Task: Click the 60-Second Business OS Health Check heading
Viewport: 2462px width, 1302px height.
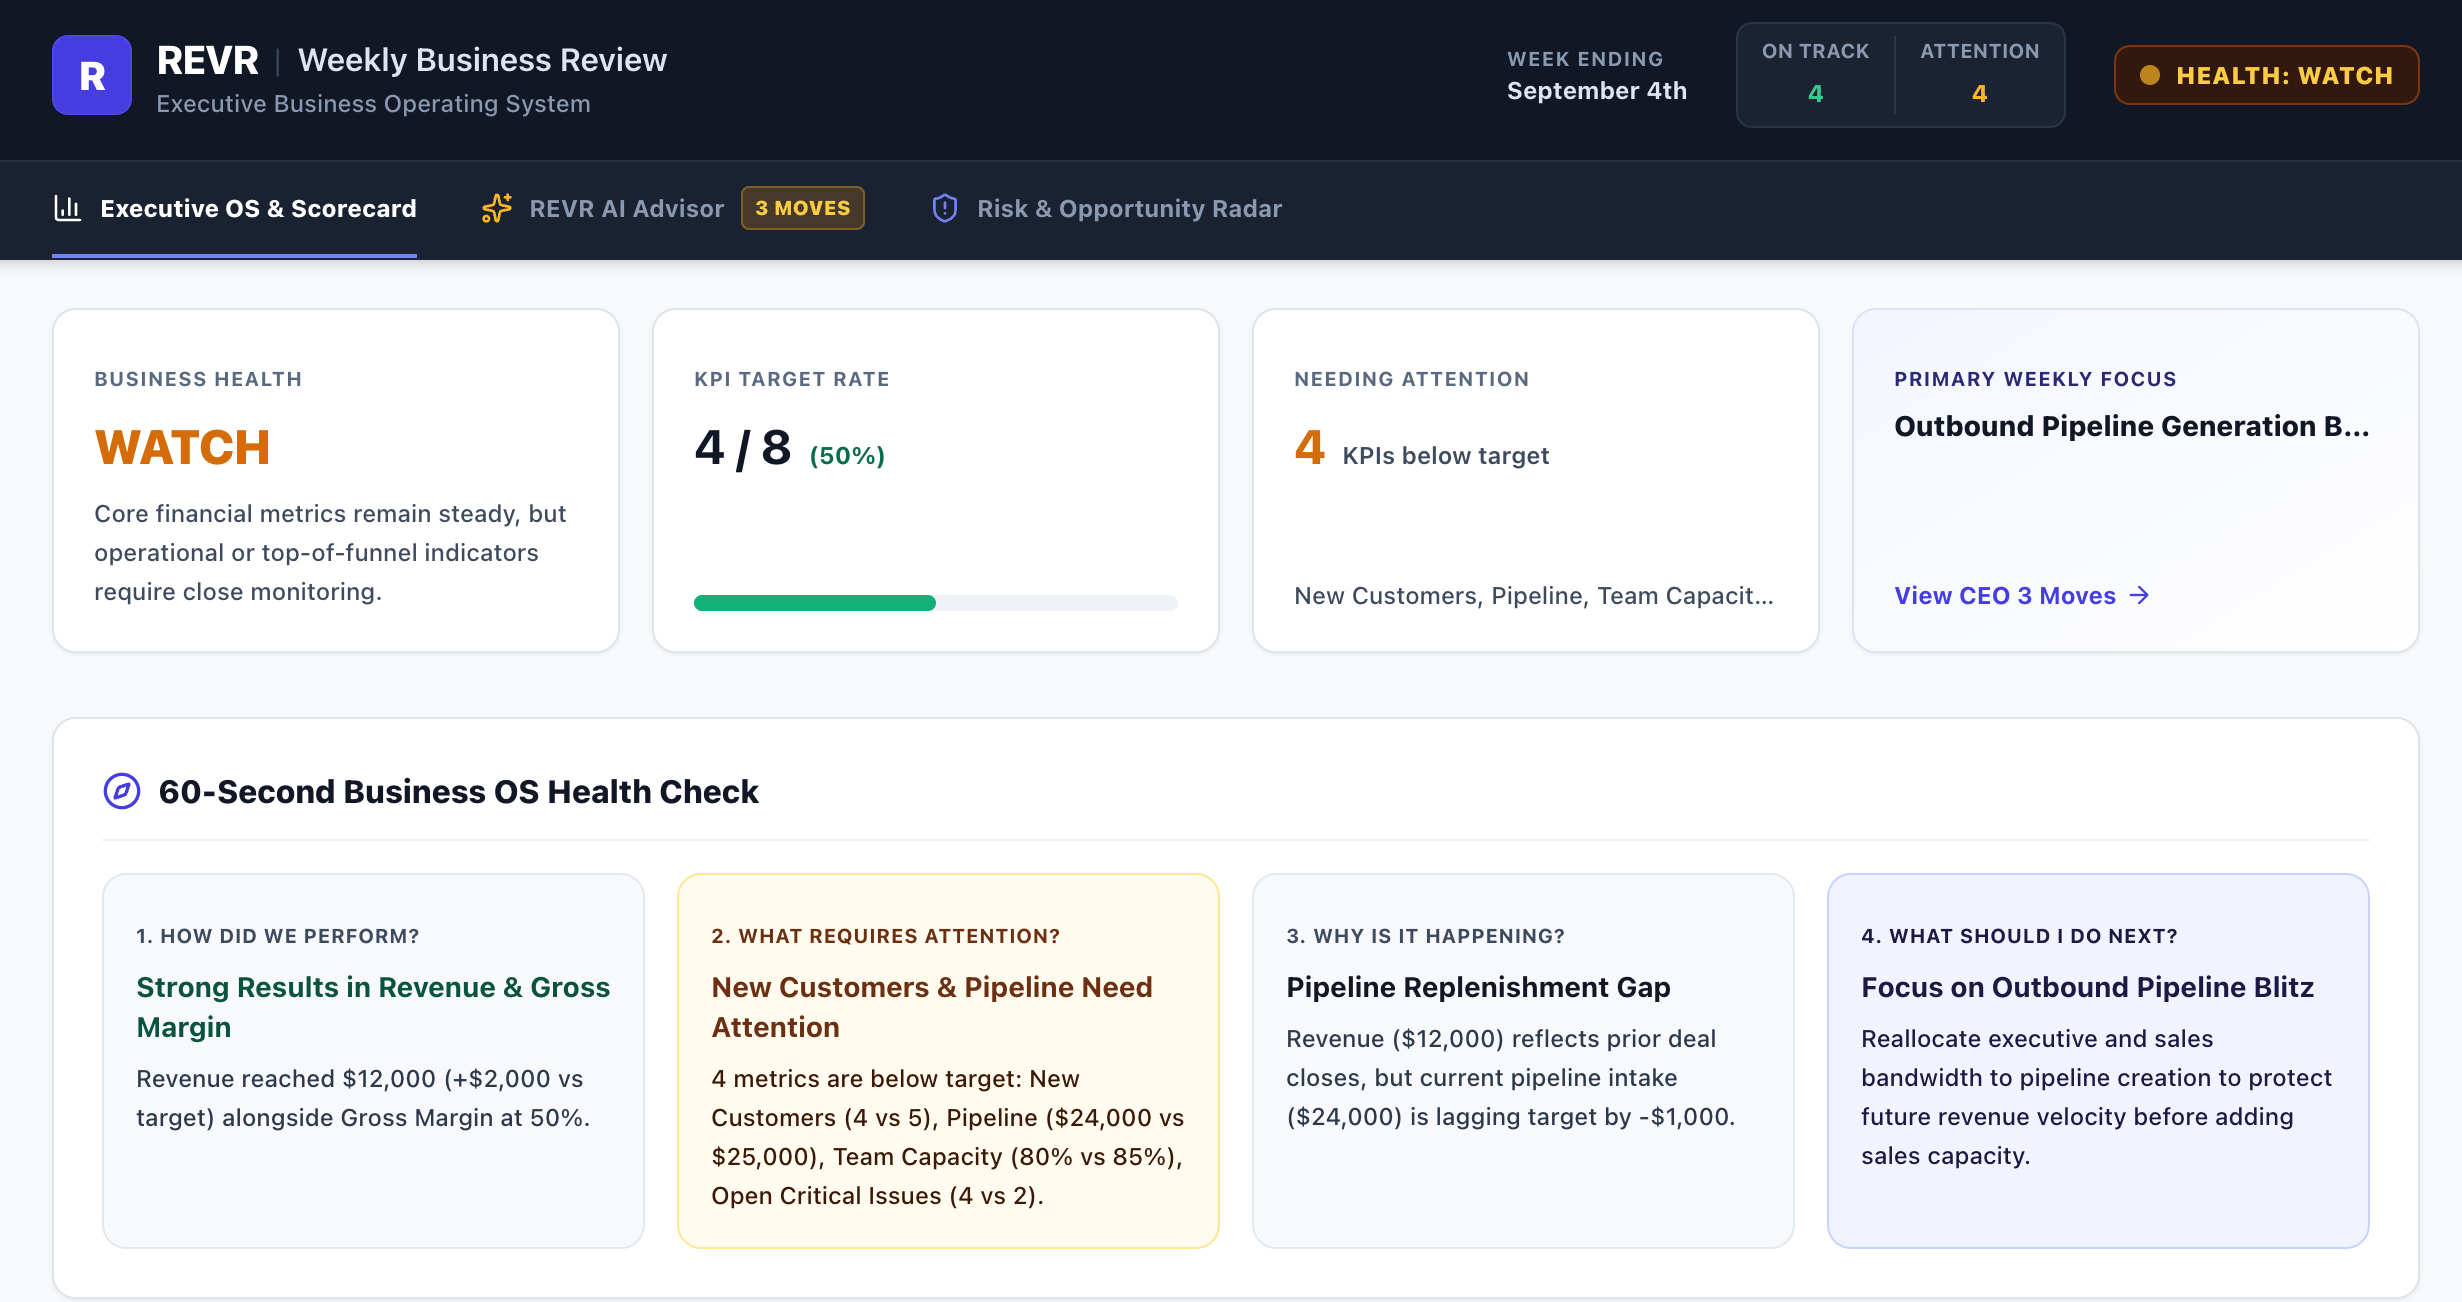Action: click(x=458, y=791)
